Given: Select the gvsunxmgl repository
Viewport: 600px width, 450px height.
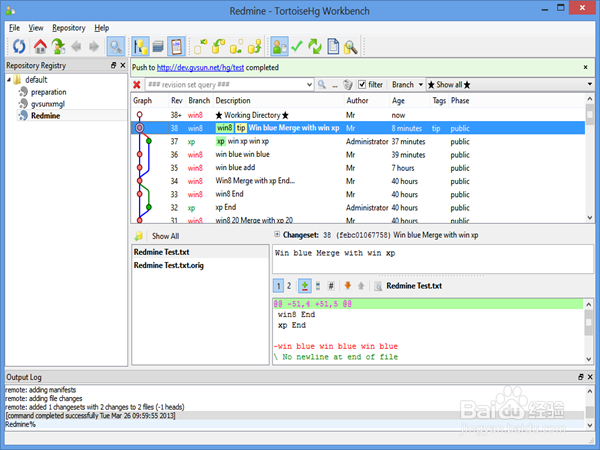Looking at the screenshot, I should 48,104.
